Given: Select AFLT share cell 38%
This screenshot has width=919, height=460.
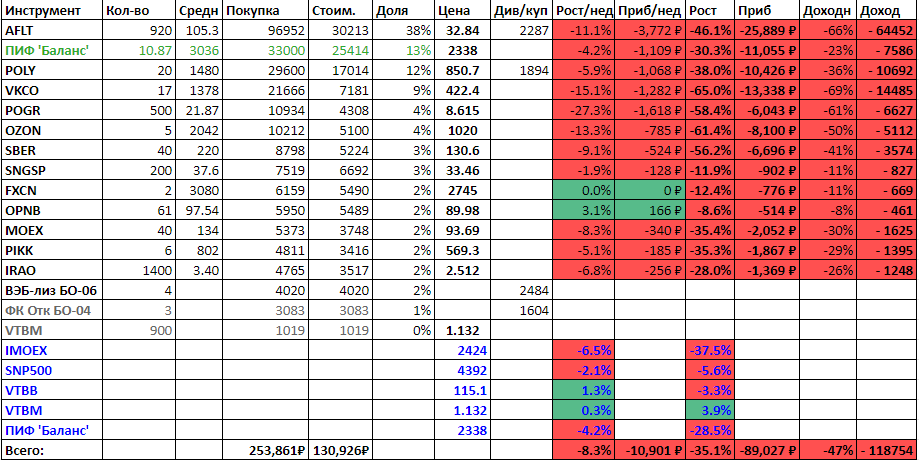Looking at the screenshot, I should pos(403,31).
